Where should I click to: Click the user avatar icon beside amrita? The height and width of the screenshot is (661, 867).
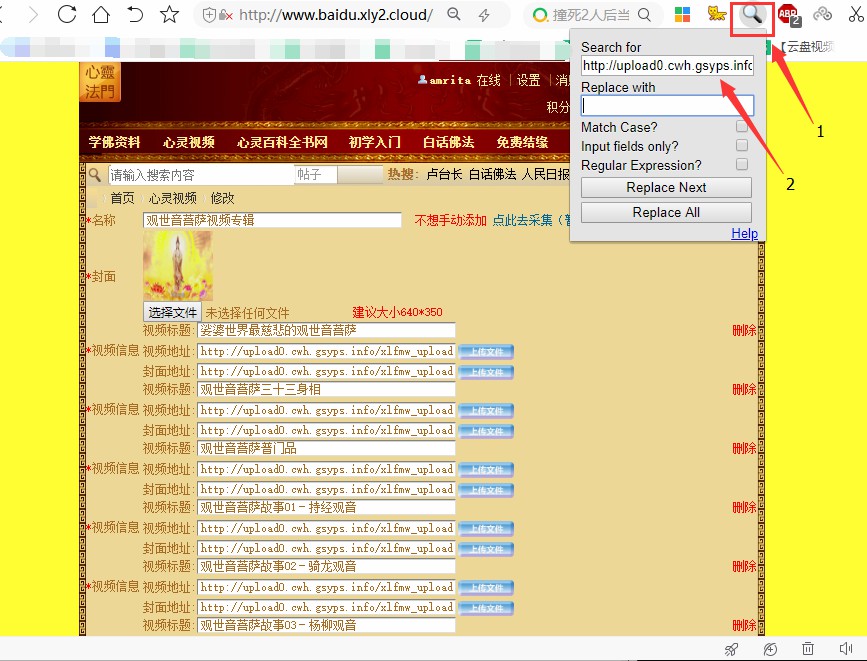pos(422,80)
